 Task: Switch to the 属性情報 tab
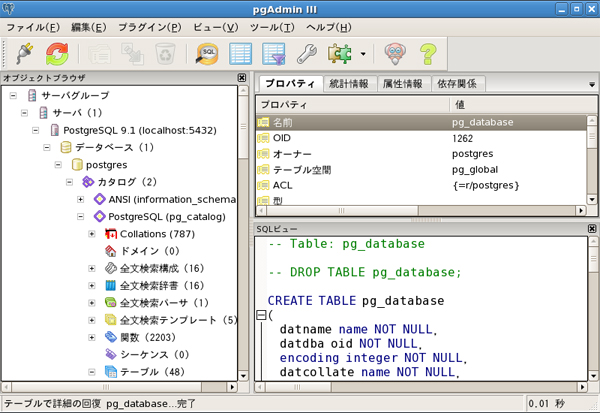[403, 84]
